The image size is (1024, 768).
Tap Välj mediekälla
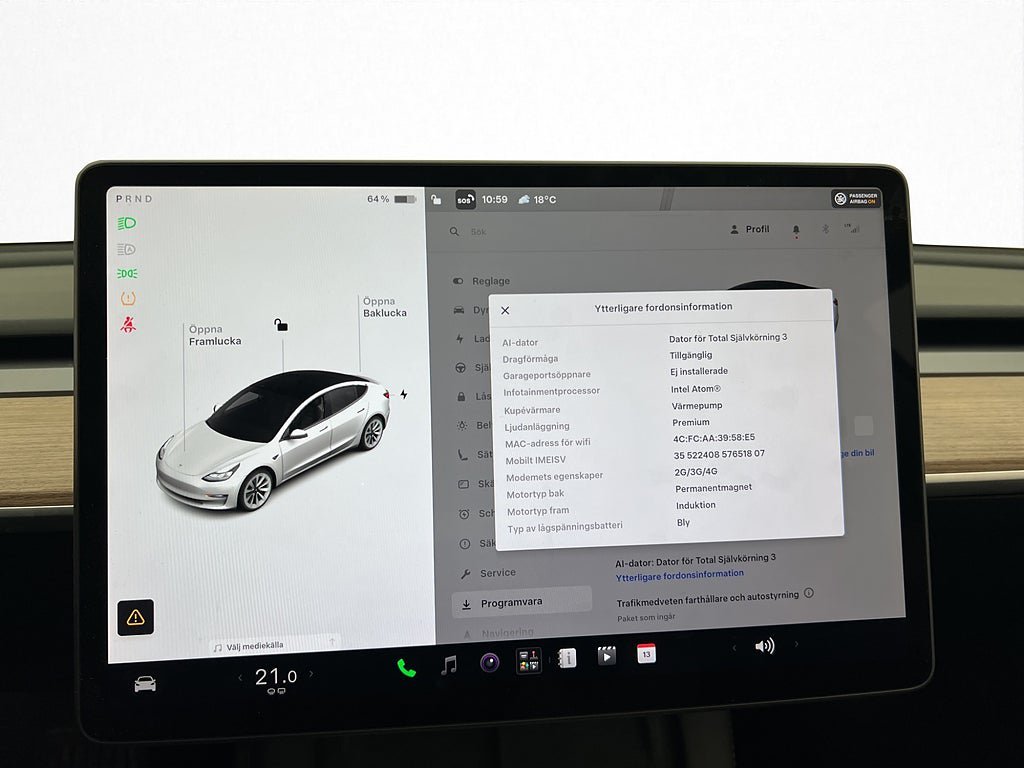point(249,647)
